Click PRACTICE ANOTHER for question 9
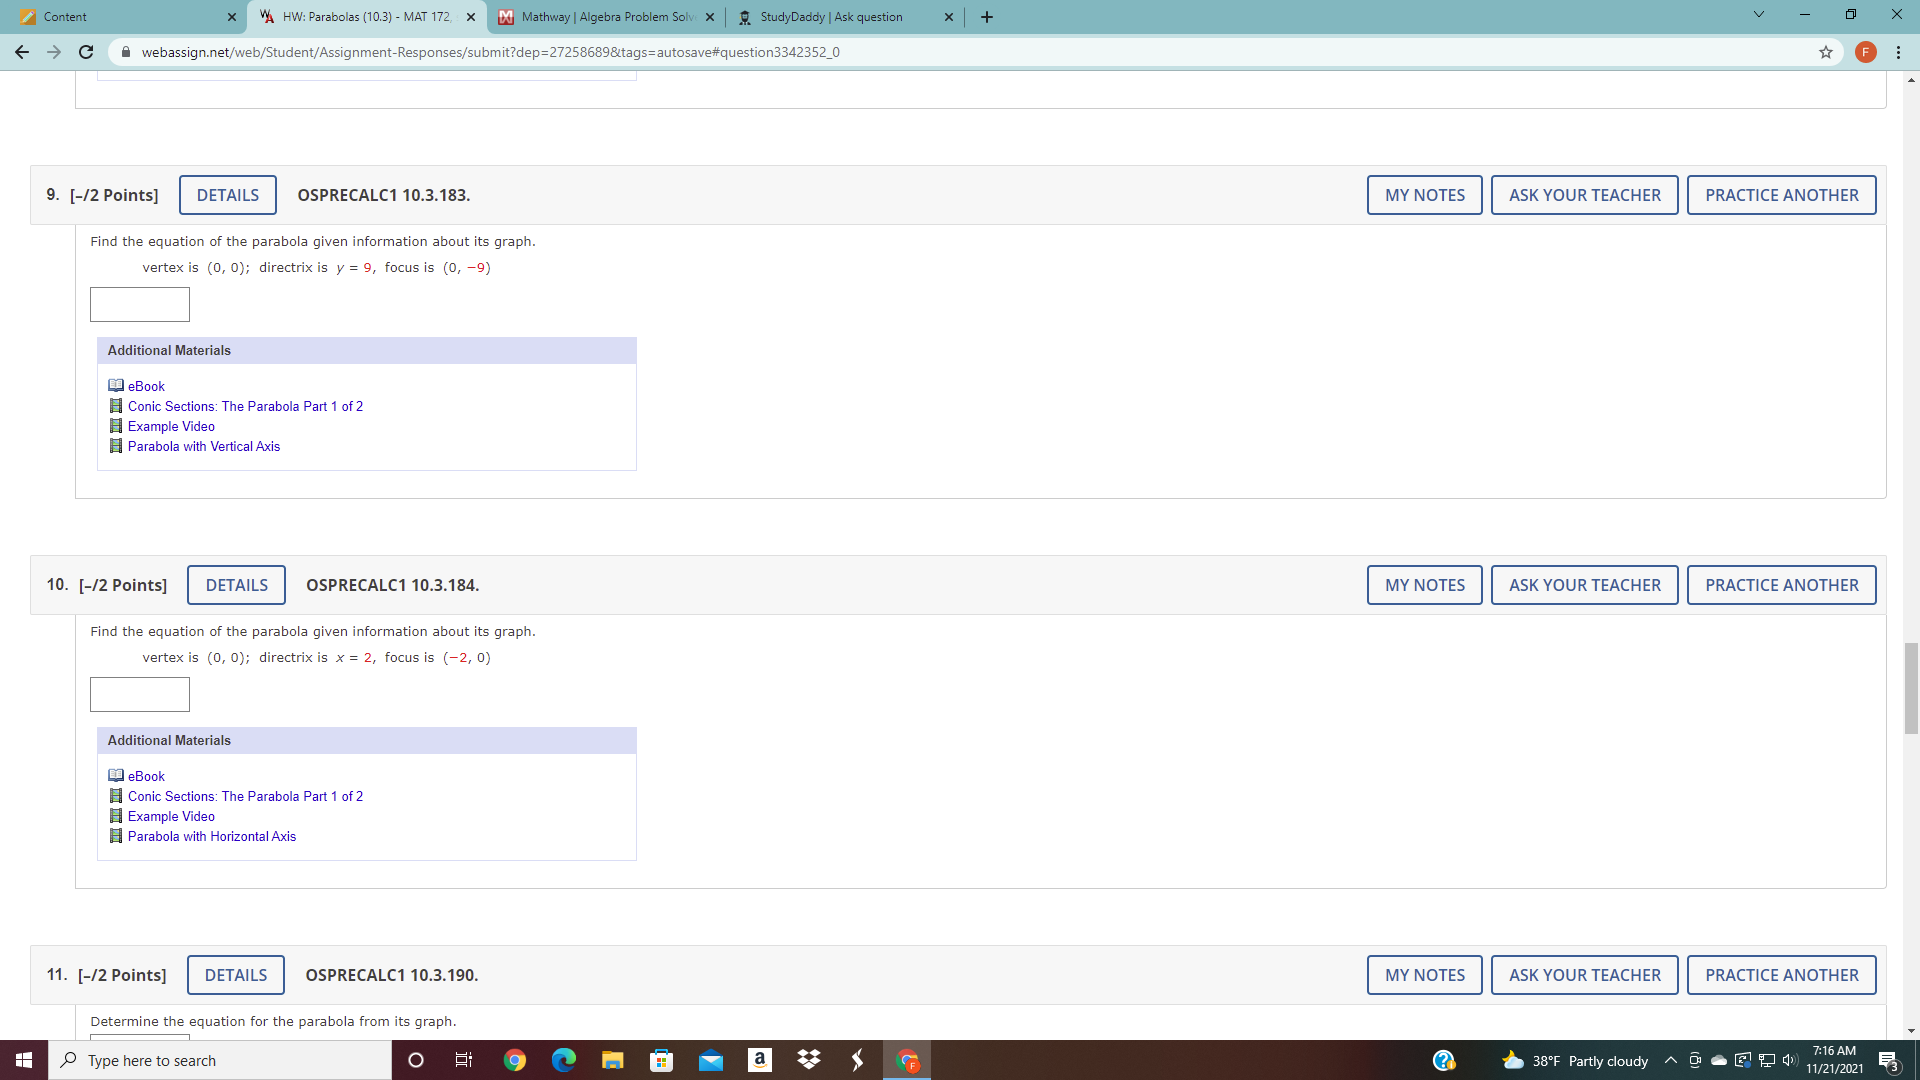The width and height of the screenshot is (1920, 1080). [1781, 195]
